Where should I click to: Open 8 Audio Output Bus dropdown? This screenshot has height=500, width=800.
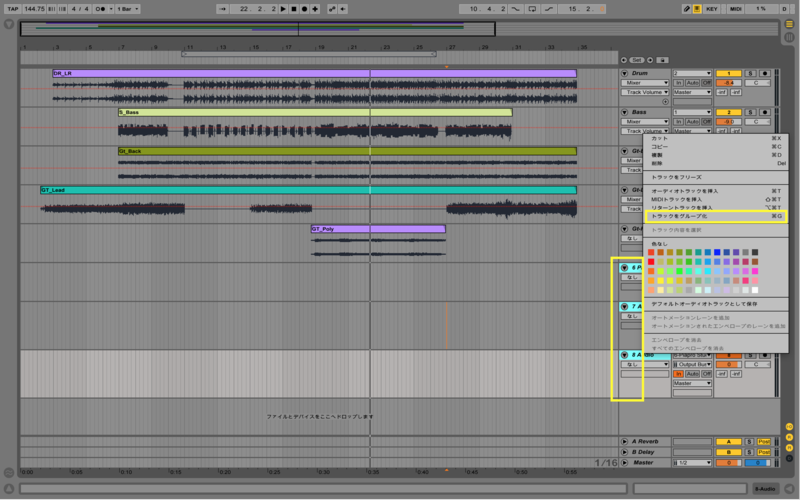coord(692,364)
